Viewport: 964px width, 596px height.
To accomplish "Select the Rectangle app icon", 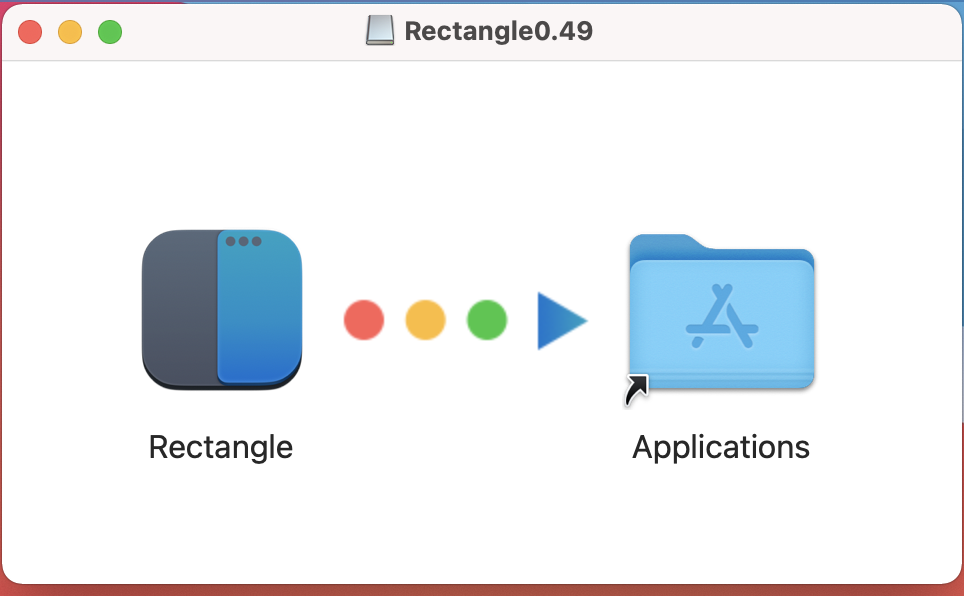I will [222, 310].
